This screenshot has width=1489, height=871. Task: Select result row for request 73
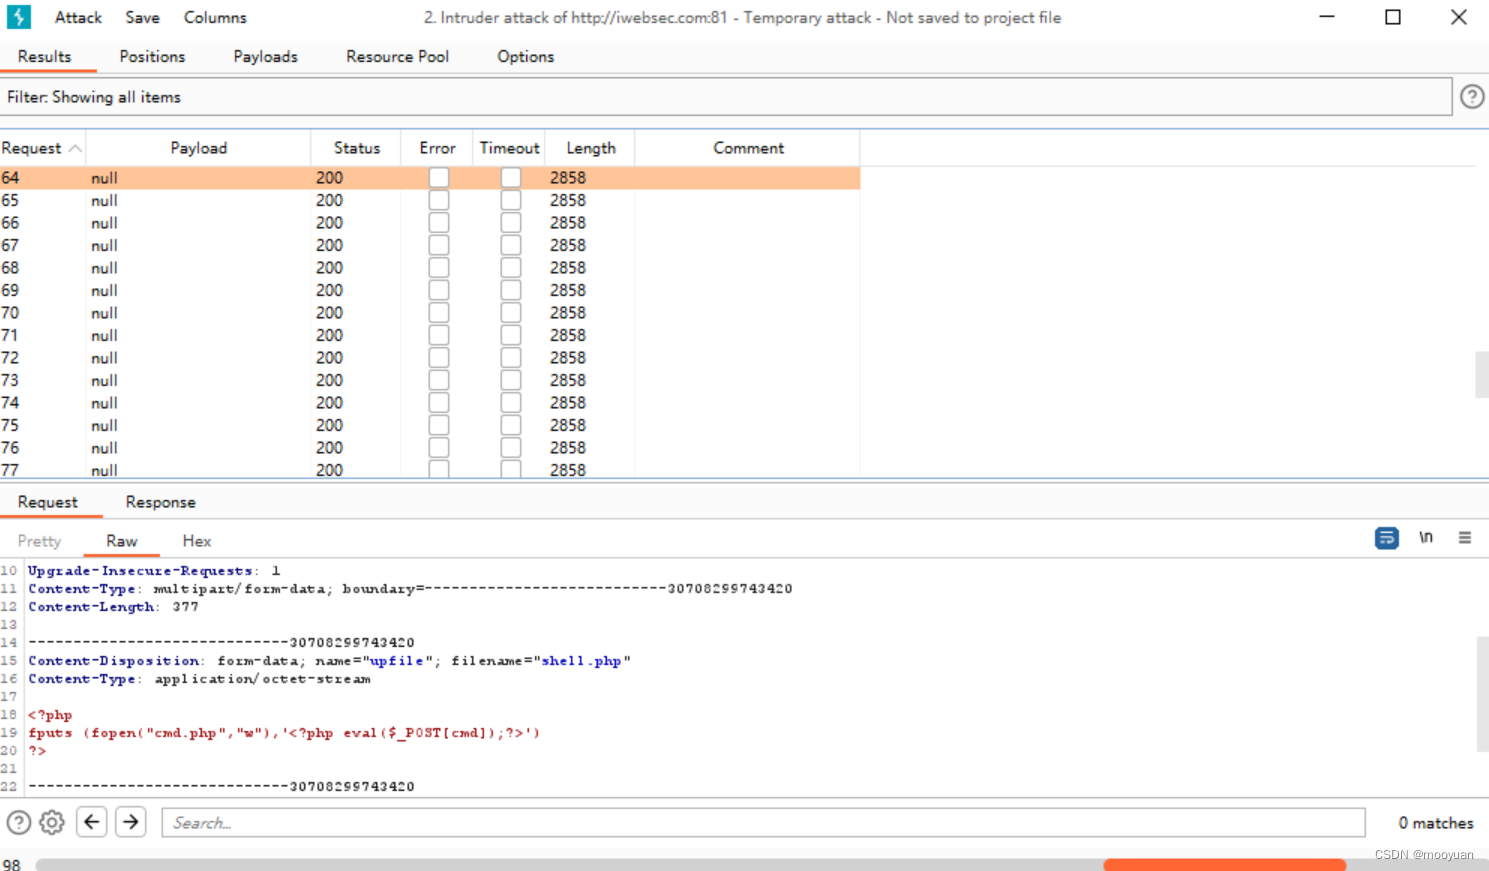click(430, 380)
